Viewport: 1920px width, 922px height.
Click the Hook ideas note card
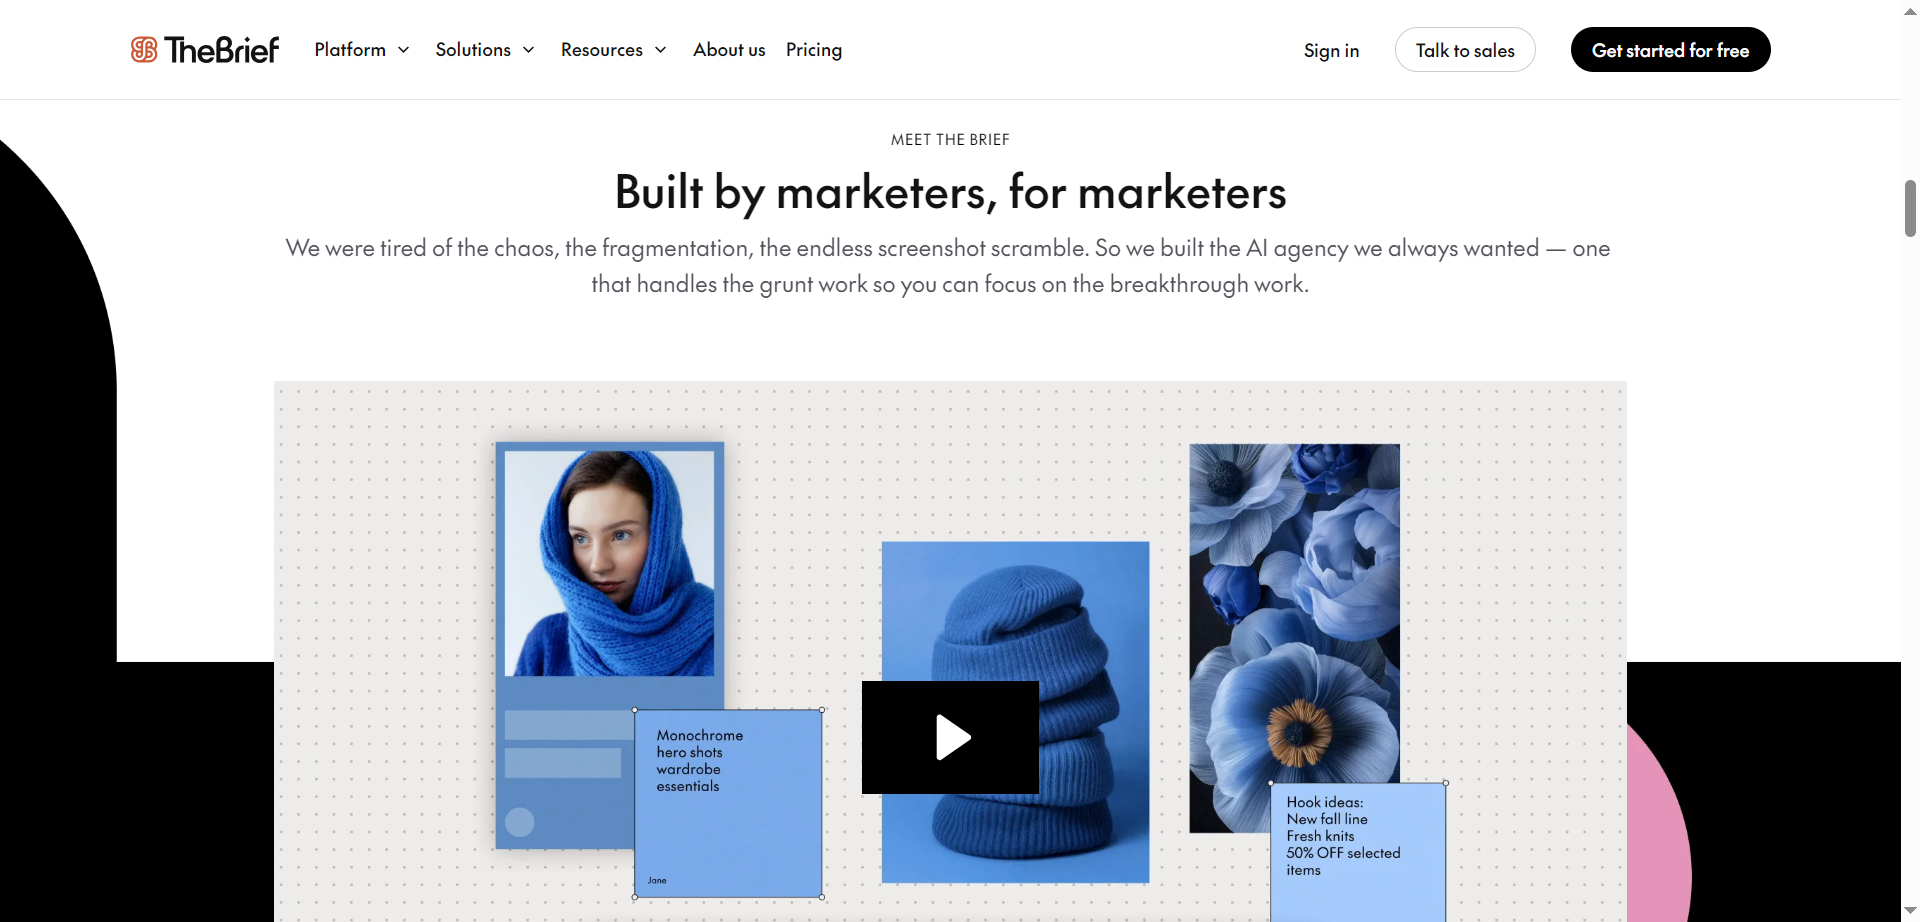(x=1358, y=852)
